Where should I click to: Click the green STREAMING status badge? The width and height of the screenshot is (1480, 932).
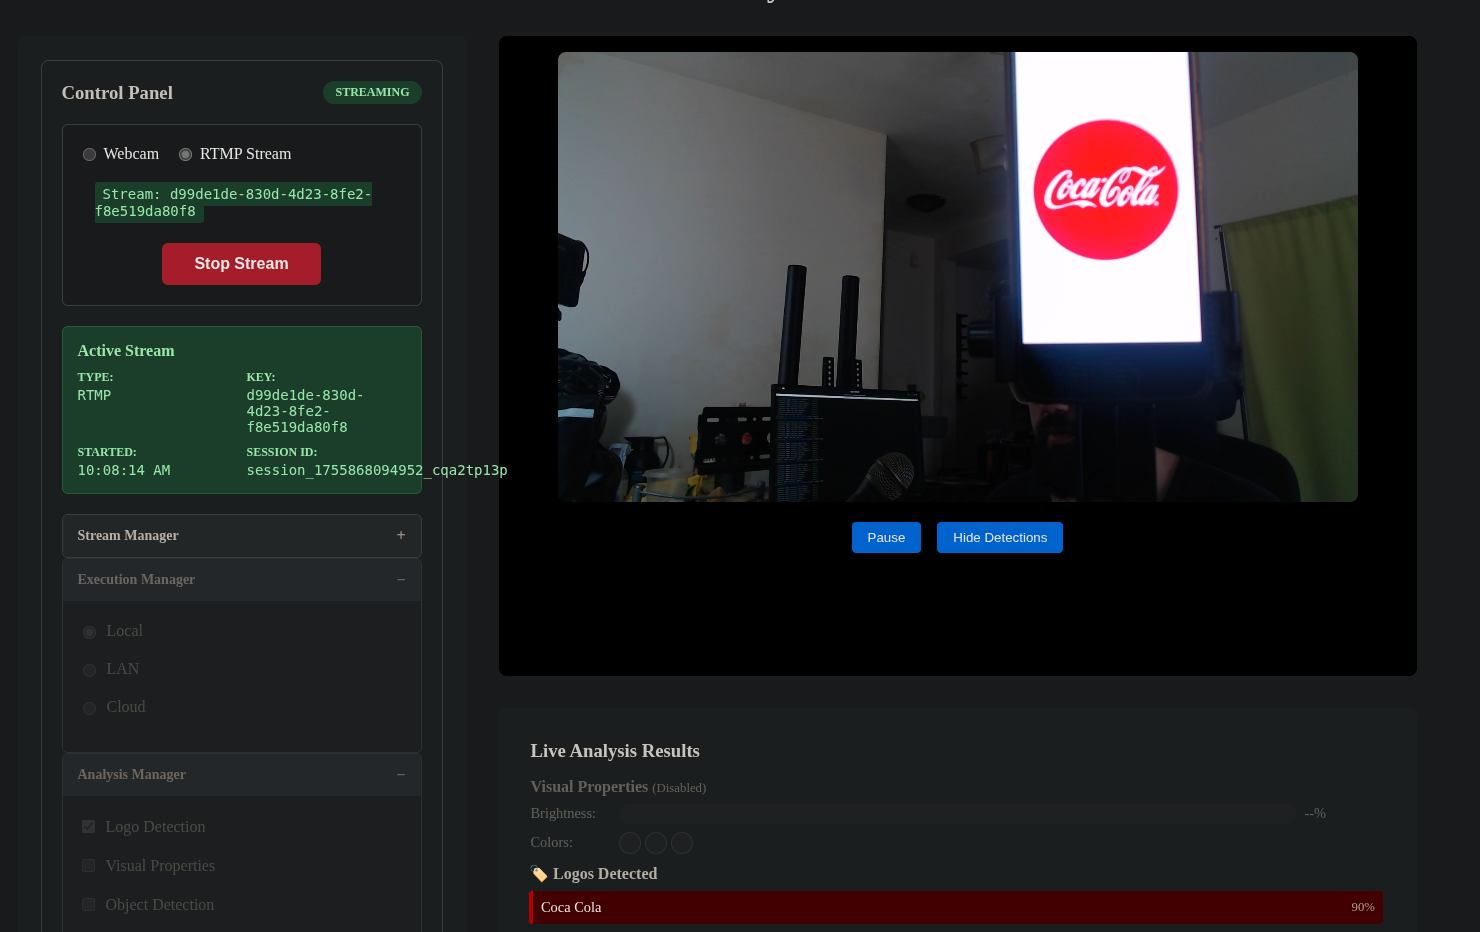click(372, 92)
